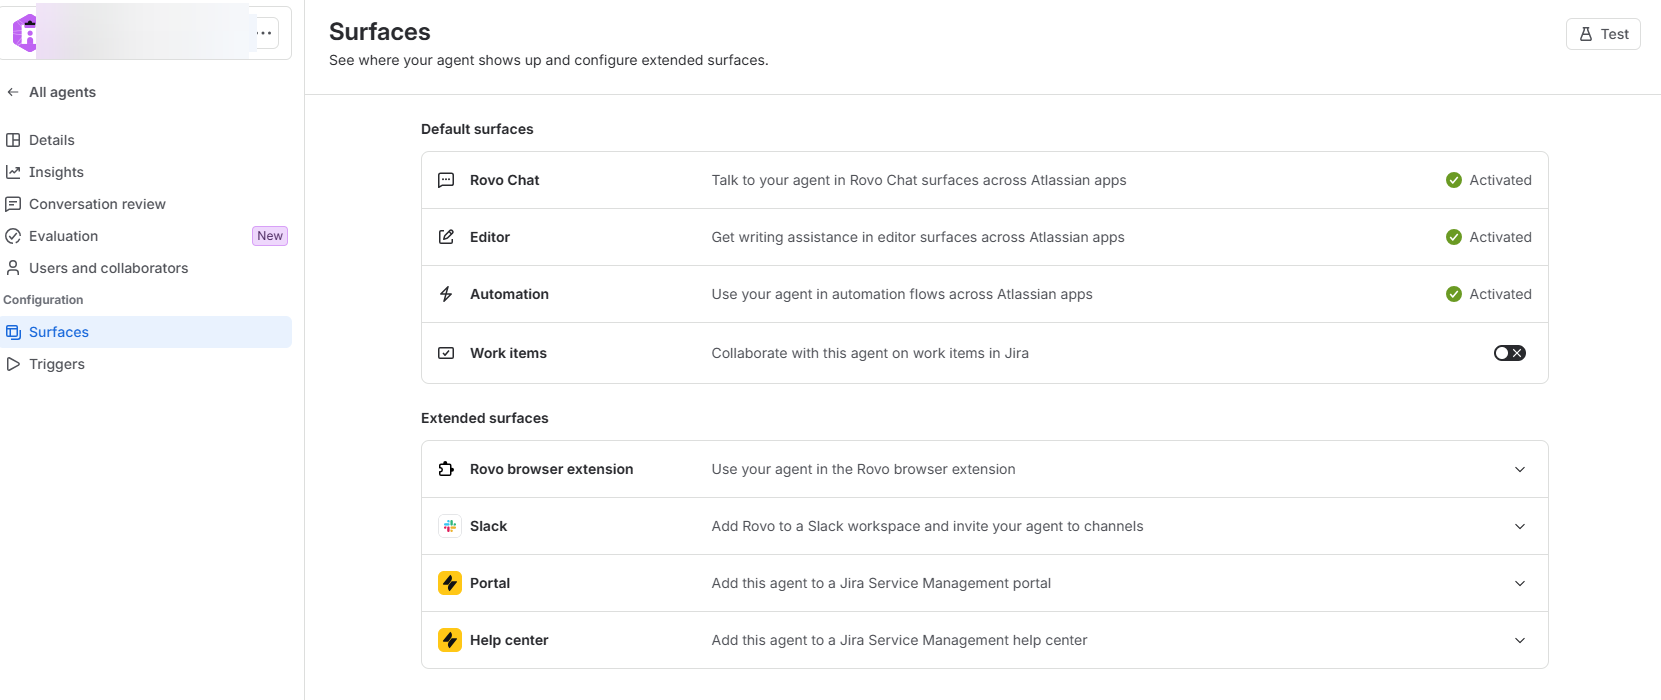Click the back arrow beside All agents
1661x700 pixels.
click(13, 92)
